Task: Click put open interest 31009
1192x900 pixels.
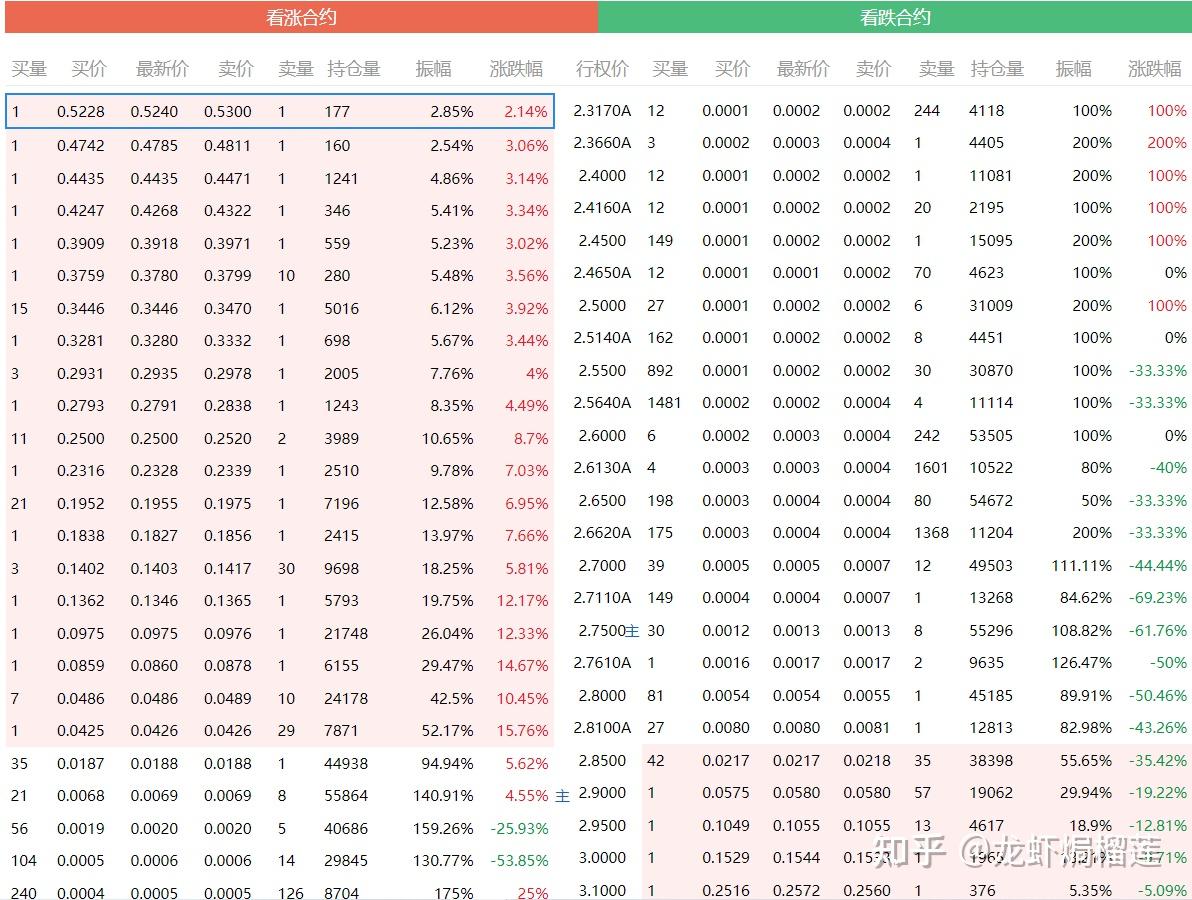Action: point(991,306)
